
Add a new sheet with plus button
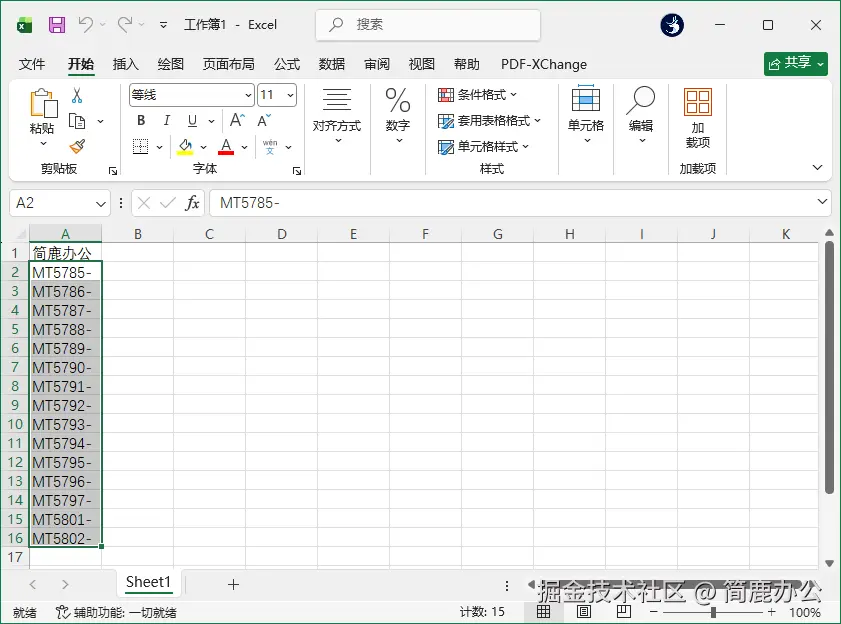point(233,584)
